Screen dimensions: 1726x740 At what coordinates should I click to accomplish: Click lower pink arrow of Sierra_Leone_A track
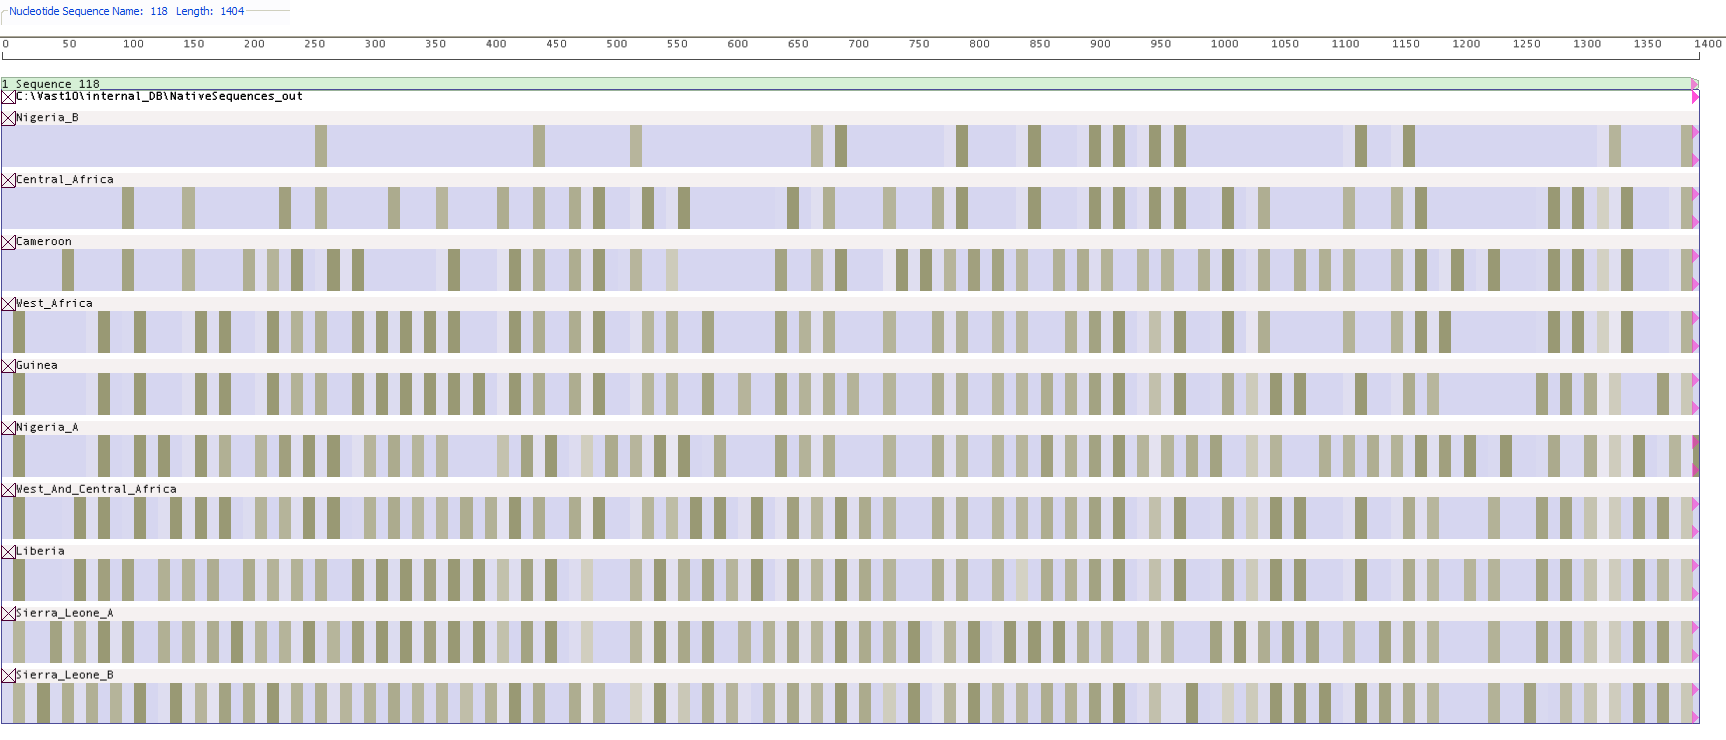[x=1695, y=656]
